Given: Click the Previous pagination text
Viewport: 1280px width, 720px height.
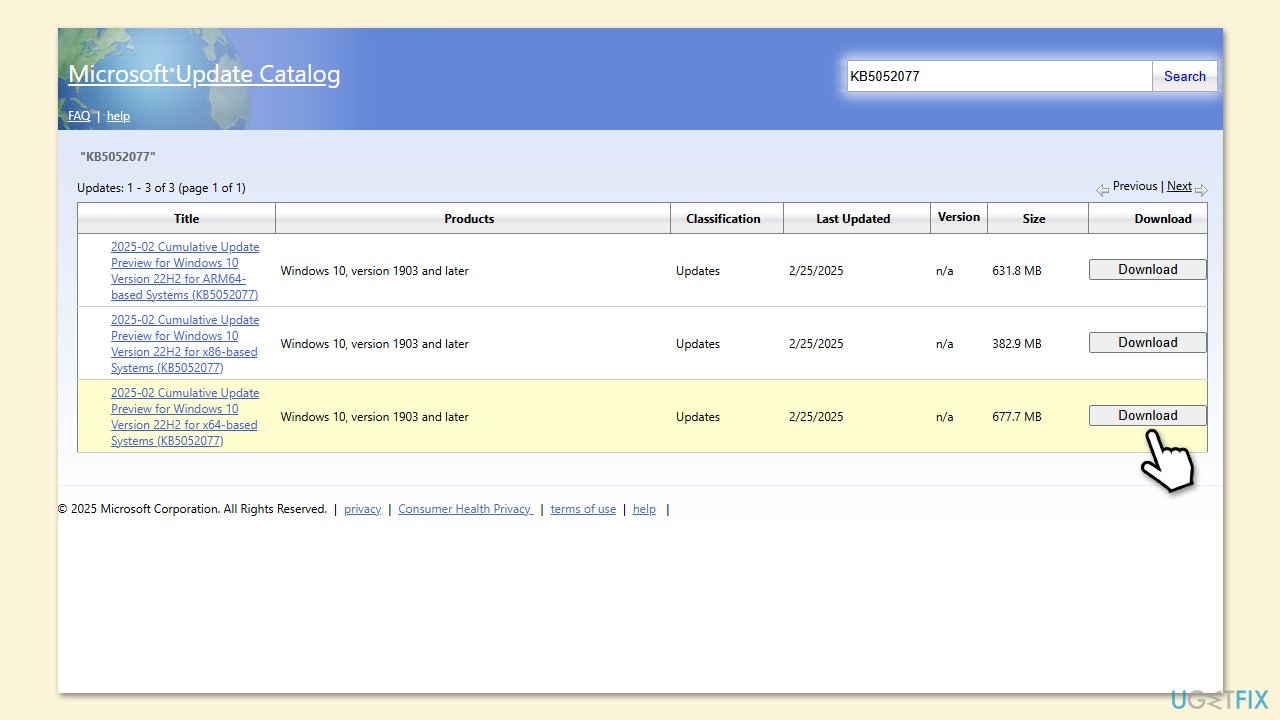Looking at the screenshot, I should [x=1135, y=186].
